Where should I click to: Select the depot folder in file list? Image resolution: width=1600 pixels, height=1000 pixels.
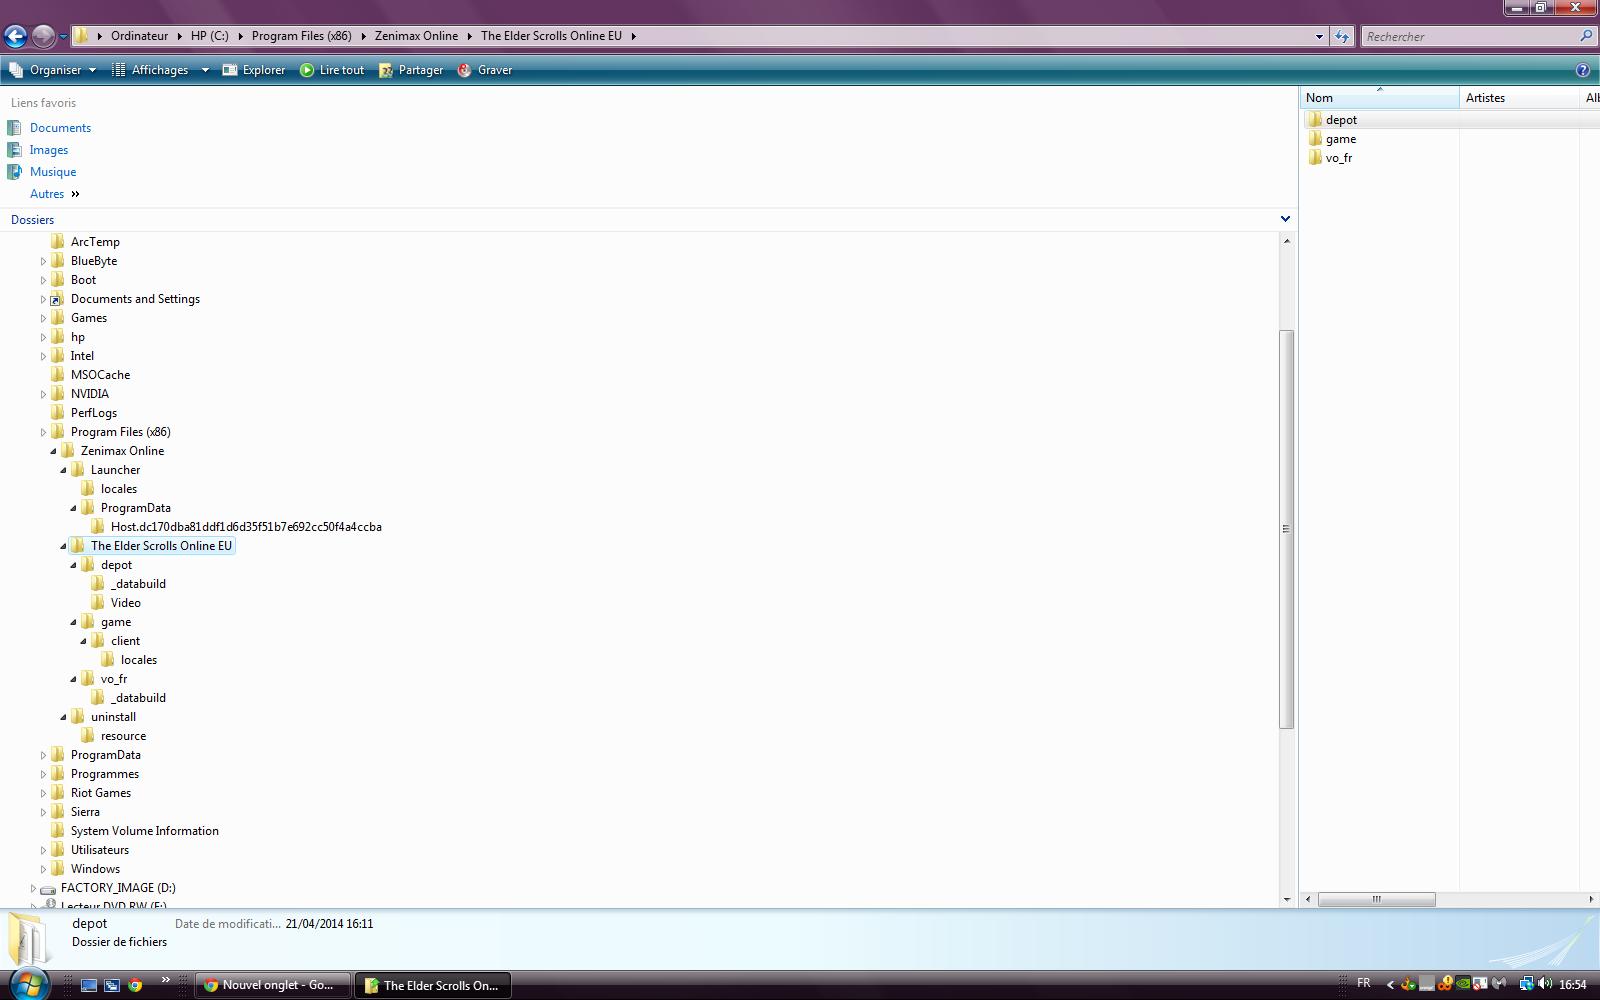1341,120
